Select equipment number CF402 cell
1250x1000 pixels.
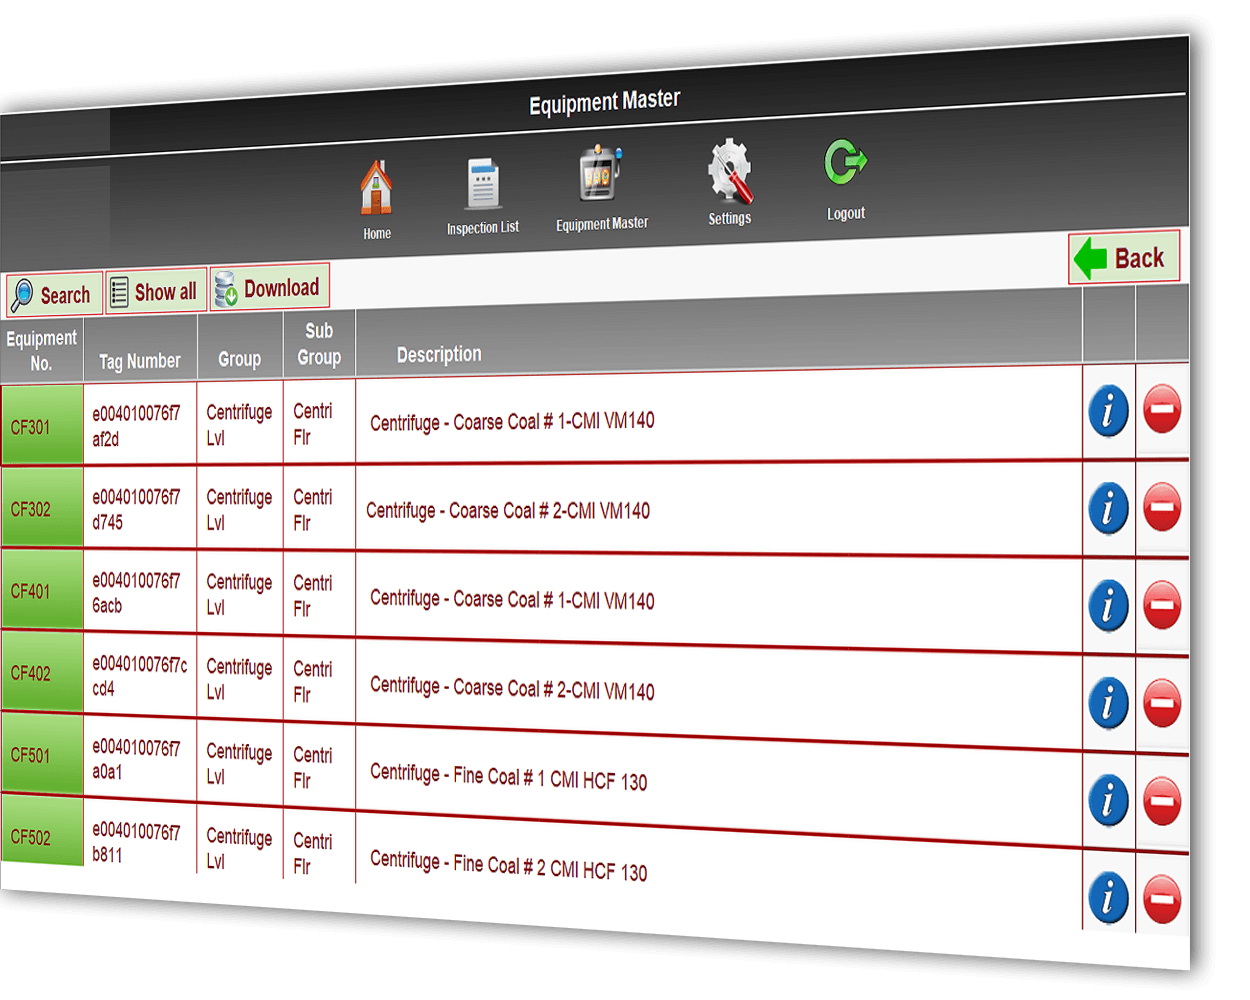42,672
